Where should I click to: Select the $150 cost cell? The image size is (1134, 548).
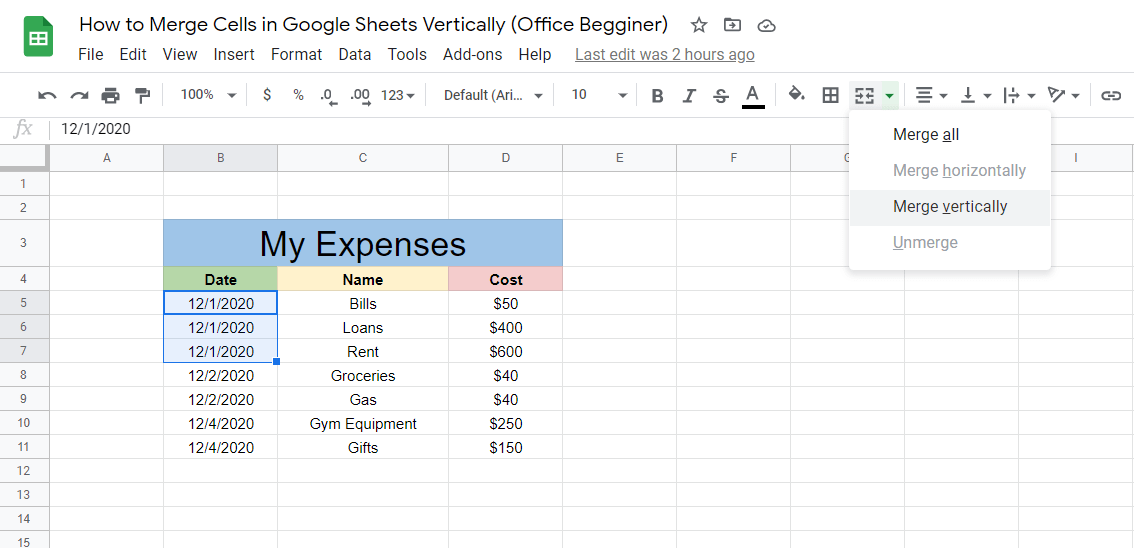tap(506, 448)
